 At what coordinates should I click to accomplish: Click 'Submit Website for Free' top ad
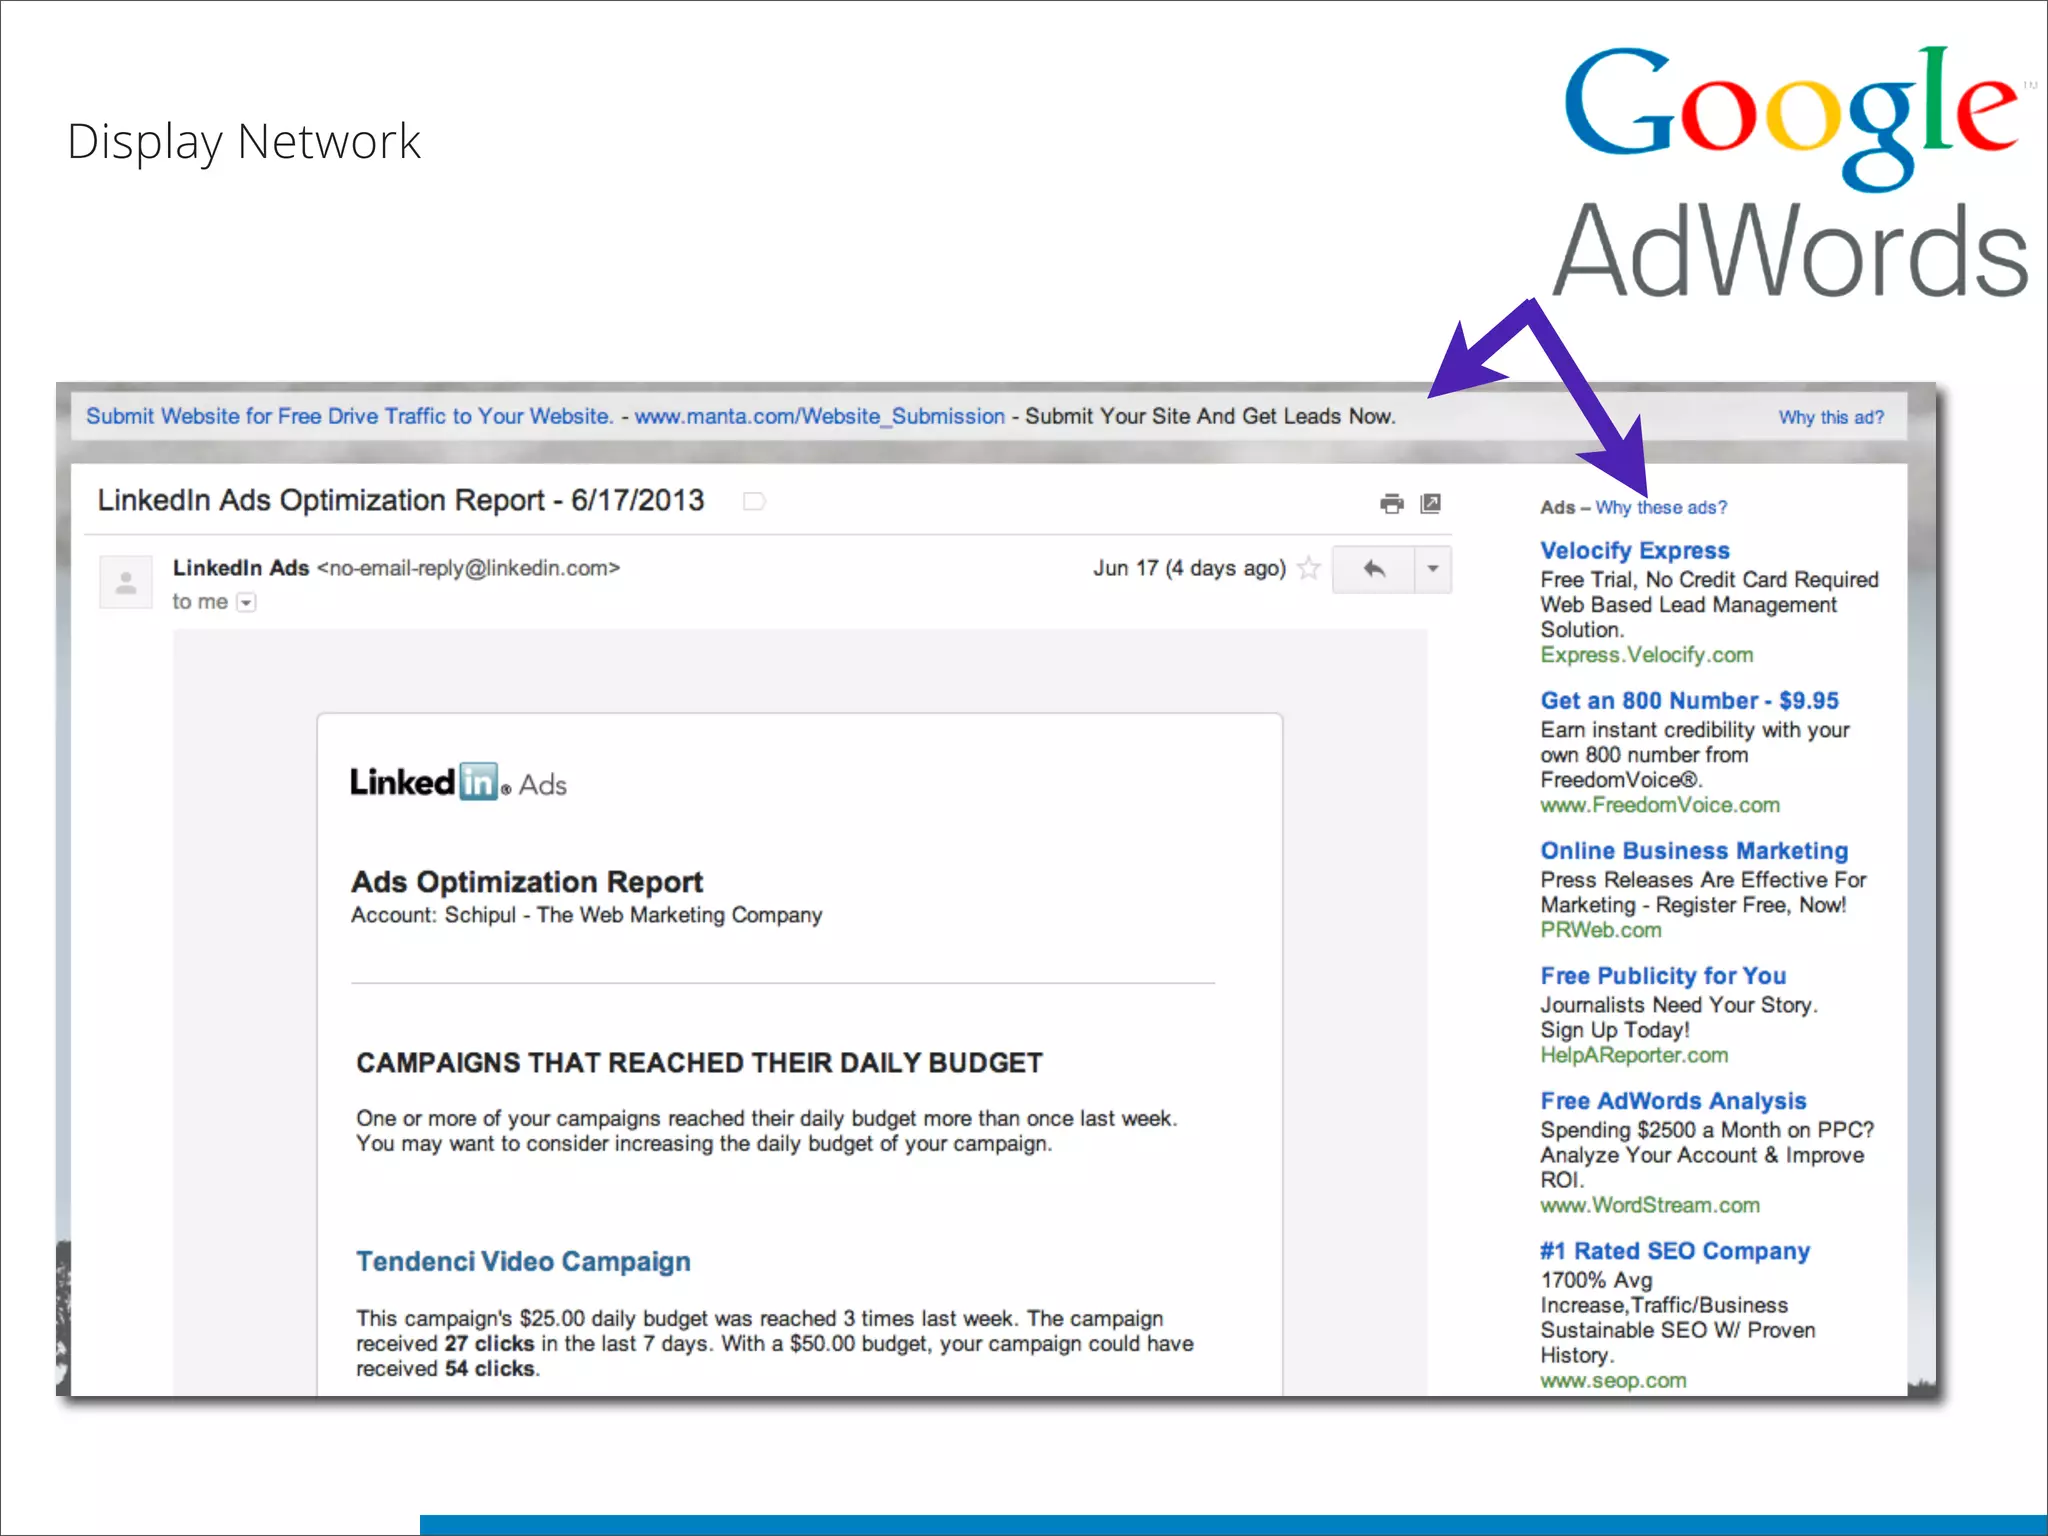(349, 417)
